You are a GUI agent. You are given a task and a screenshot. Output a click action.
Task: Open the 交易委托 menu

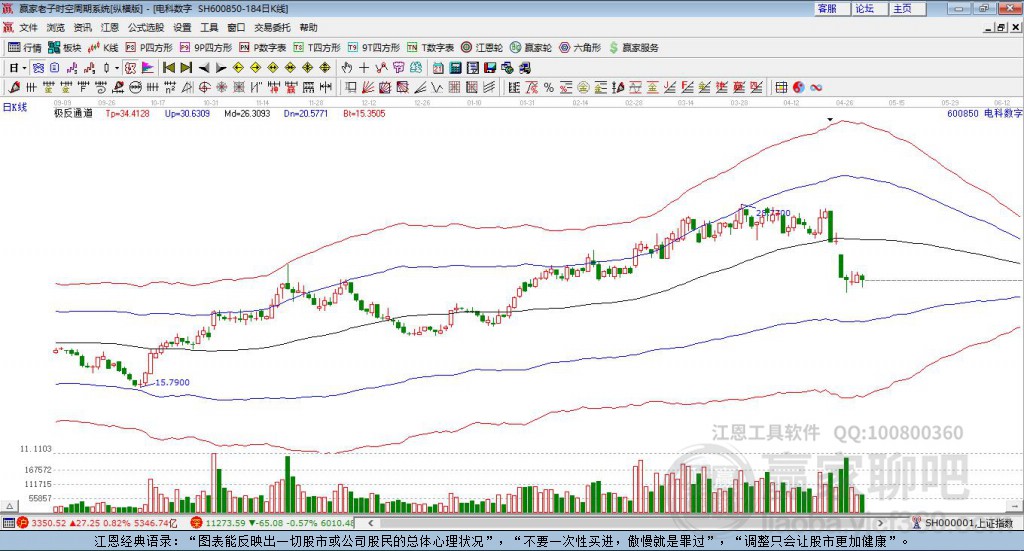(x=272, y=27)
